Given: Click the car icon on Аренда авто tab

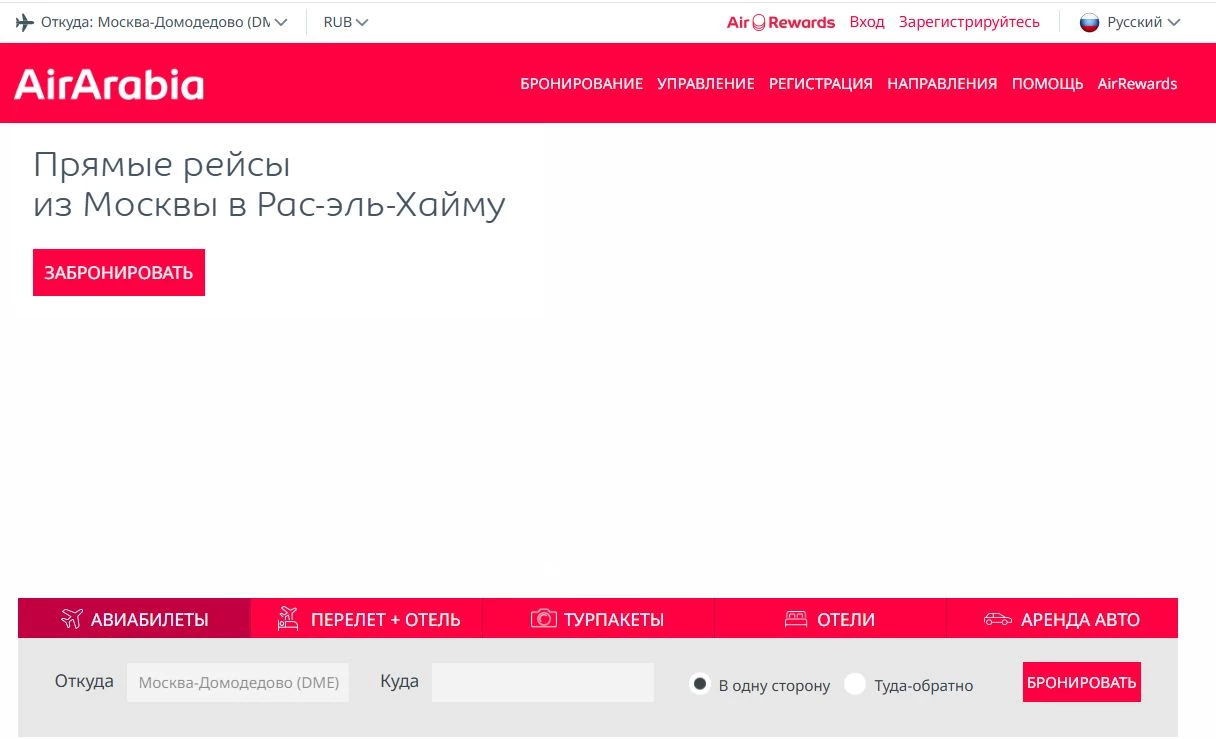Looking at the screenshot, I should (x=998, y=619).
